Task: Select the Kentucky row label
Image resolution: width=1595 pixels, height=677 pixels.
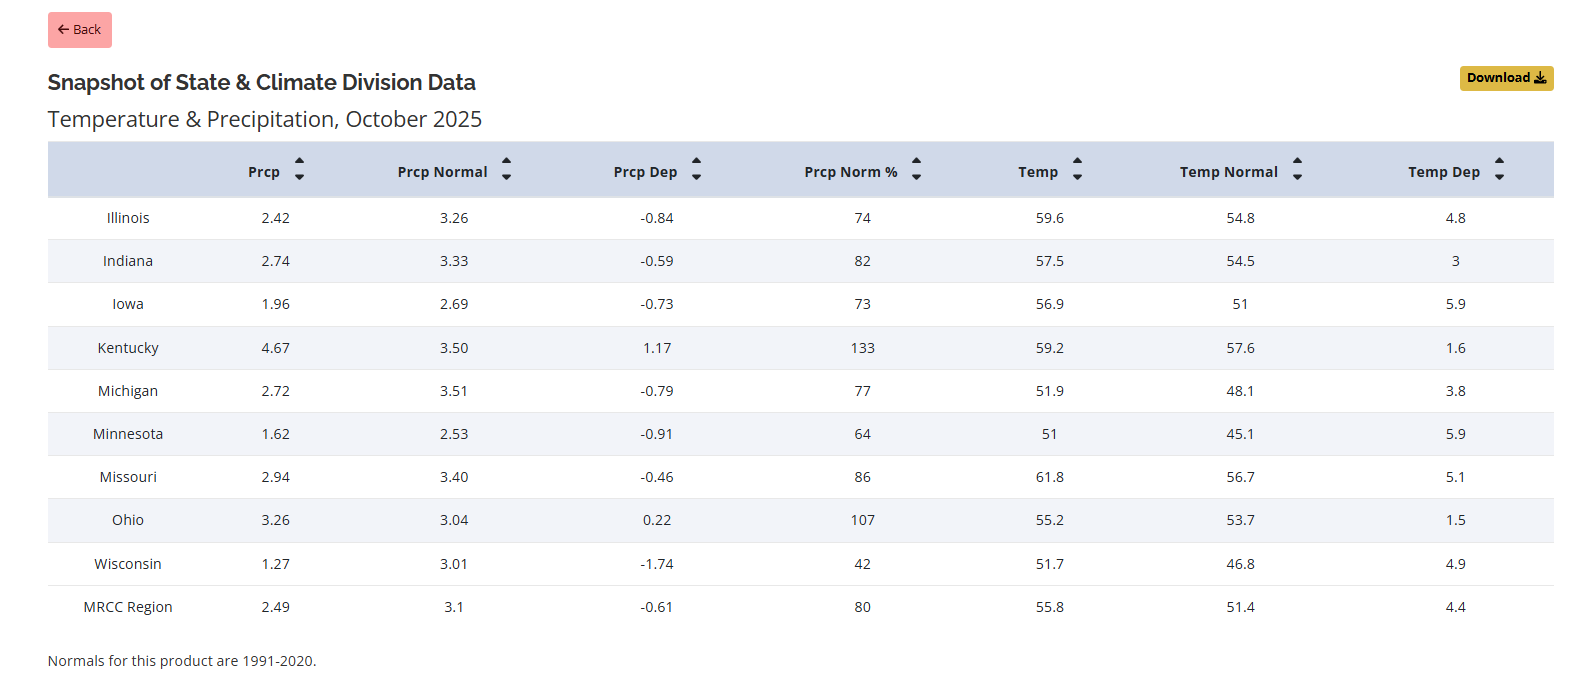Action: point(128,348)
